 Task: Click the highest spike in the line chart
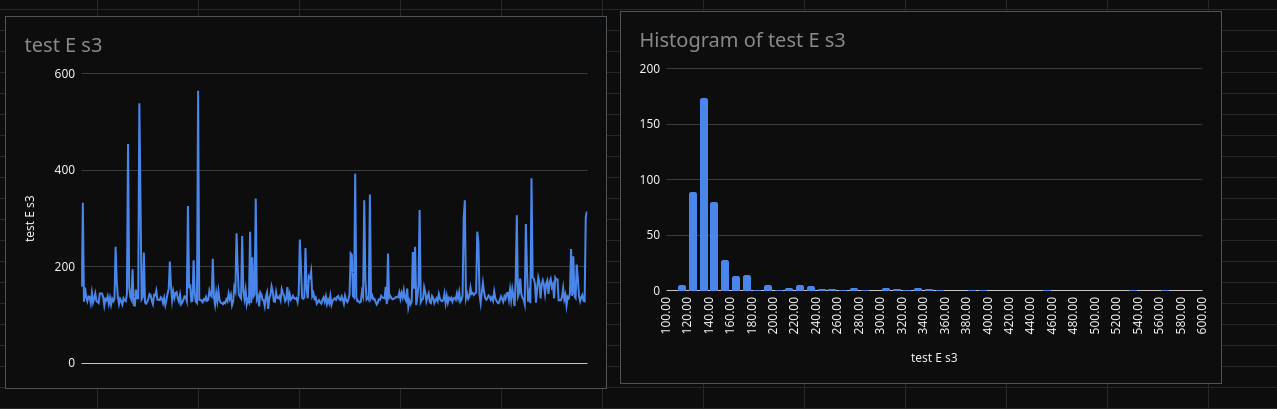pos(198,93)
